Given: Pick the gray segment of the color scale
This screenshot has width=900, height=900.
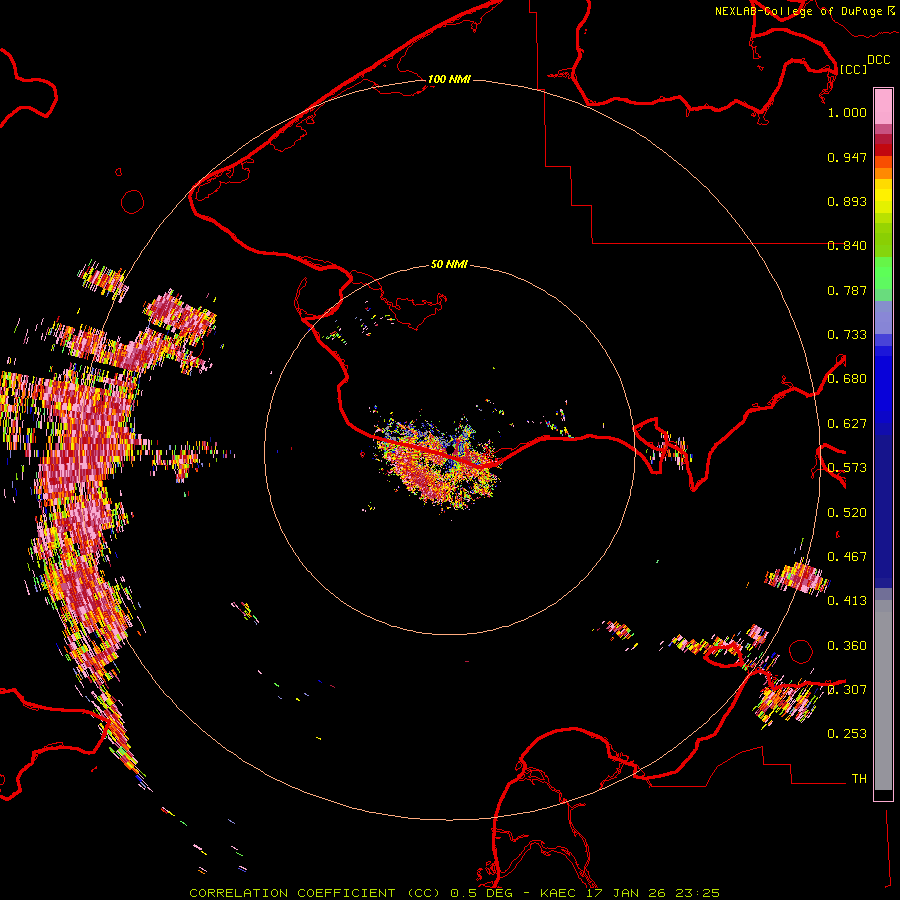Looking at the screenshot, I should 883,695.
